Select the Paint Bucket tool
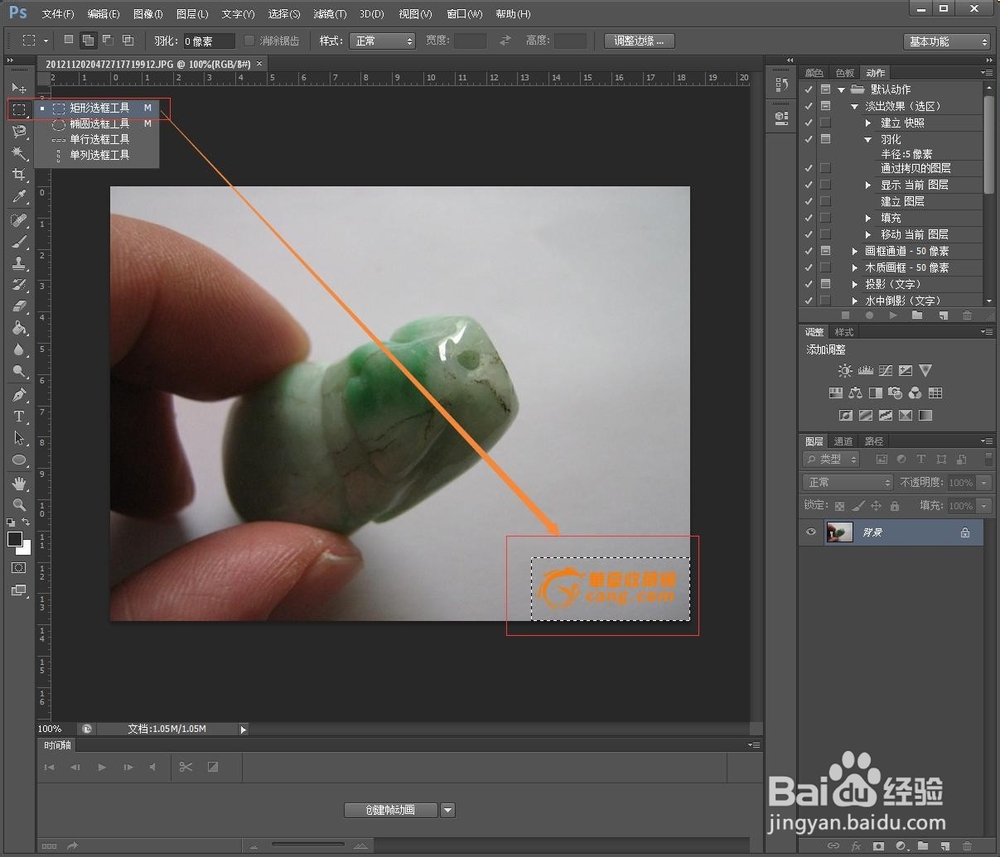The height and width of the screenshot is (857, 1000). 18,328
